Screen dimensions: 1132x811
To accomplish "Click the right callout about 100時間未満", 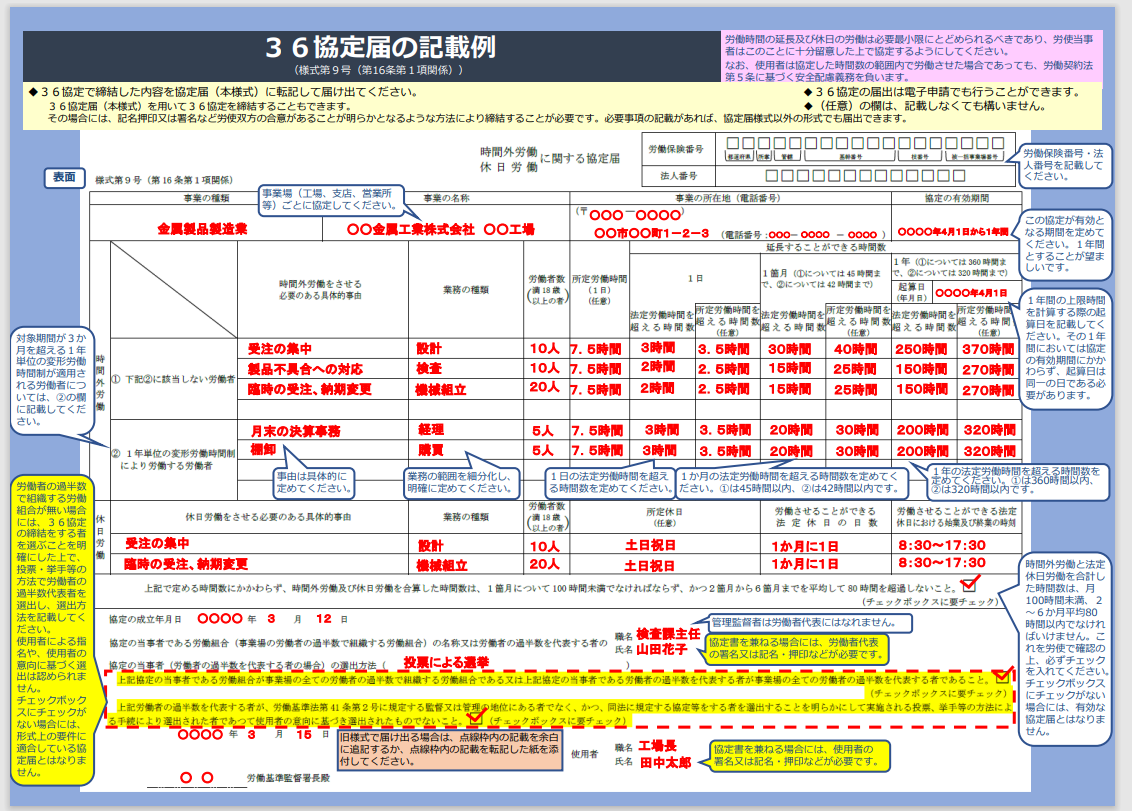I will point(1065,648).
